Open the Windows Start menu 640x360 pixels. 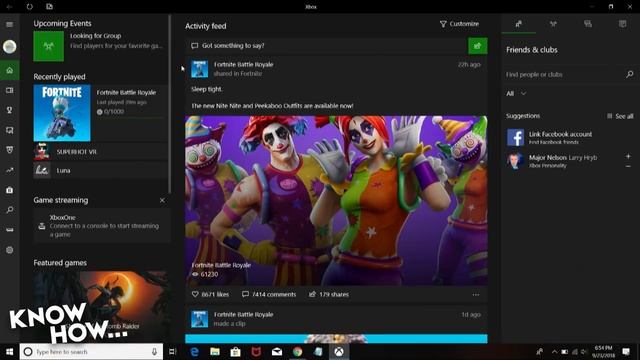[9, 352]
